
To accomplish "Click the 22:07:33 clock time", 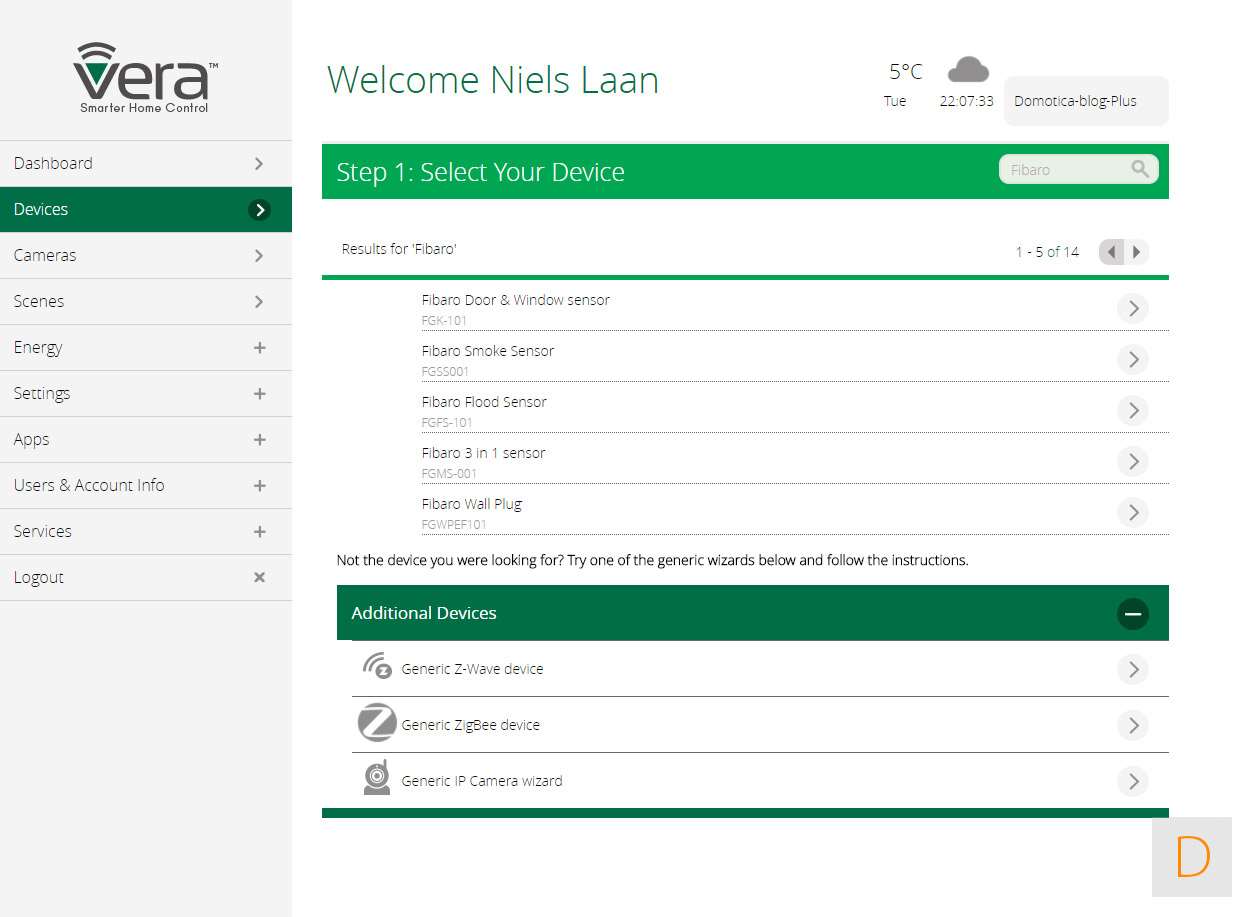I will click(x=966, y=101).
